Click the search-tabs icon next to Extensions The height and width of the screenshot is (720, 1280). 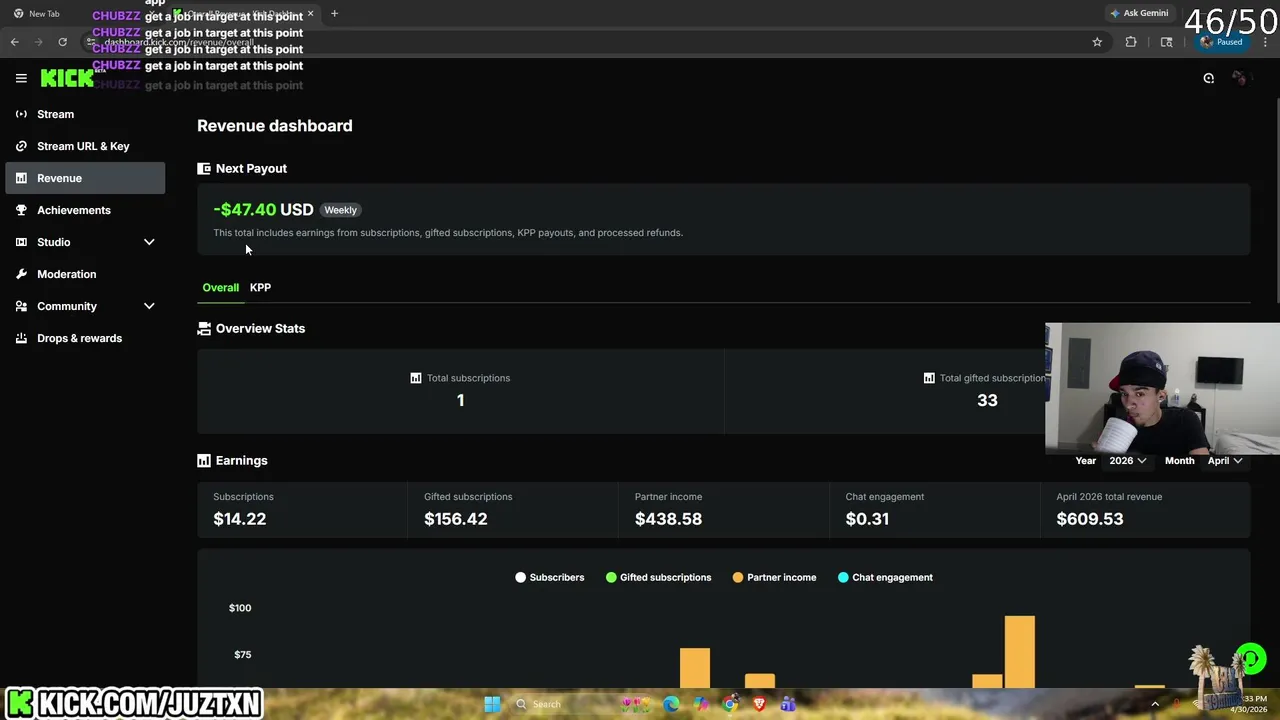pos(1166,42)
